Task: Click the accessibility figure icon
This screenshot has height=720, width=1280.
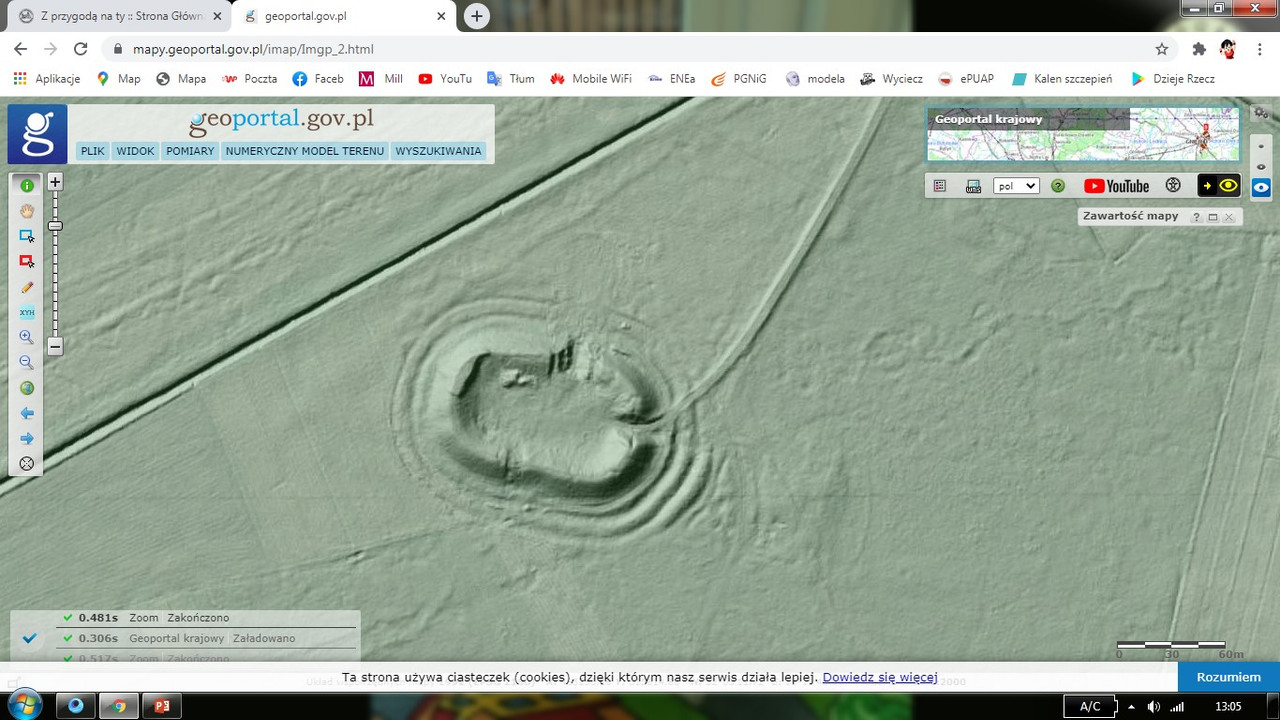Action: point(1174,186)
